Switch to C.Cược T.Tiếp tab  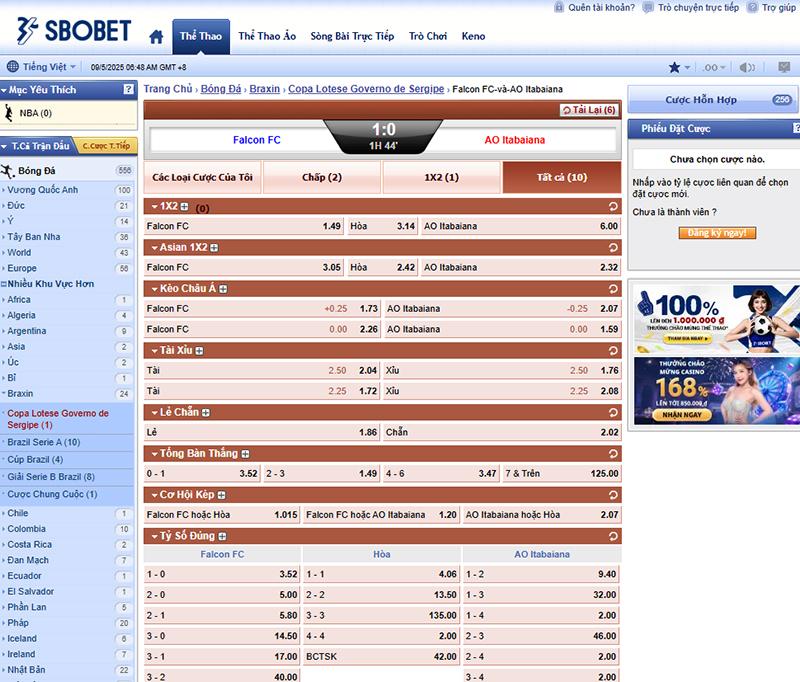[x=106, y=146]
